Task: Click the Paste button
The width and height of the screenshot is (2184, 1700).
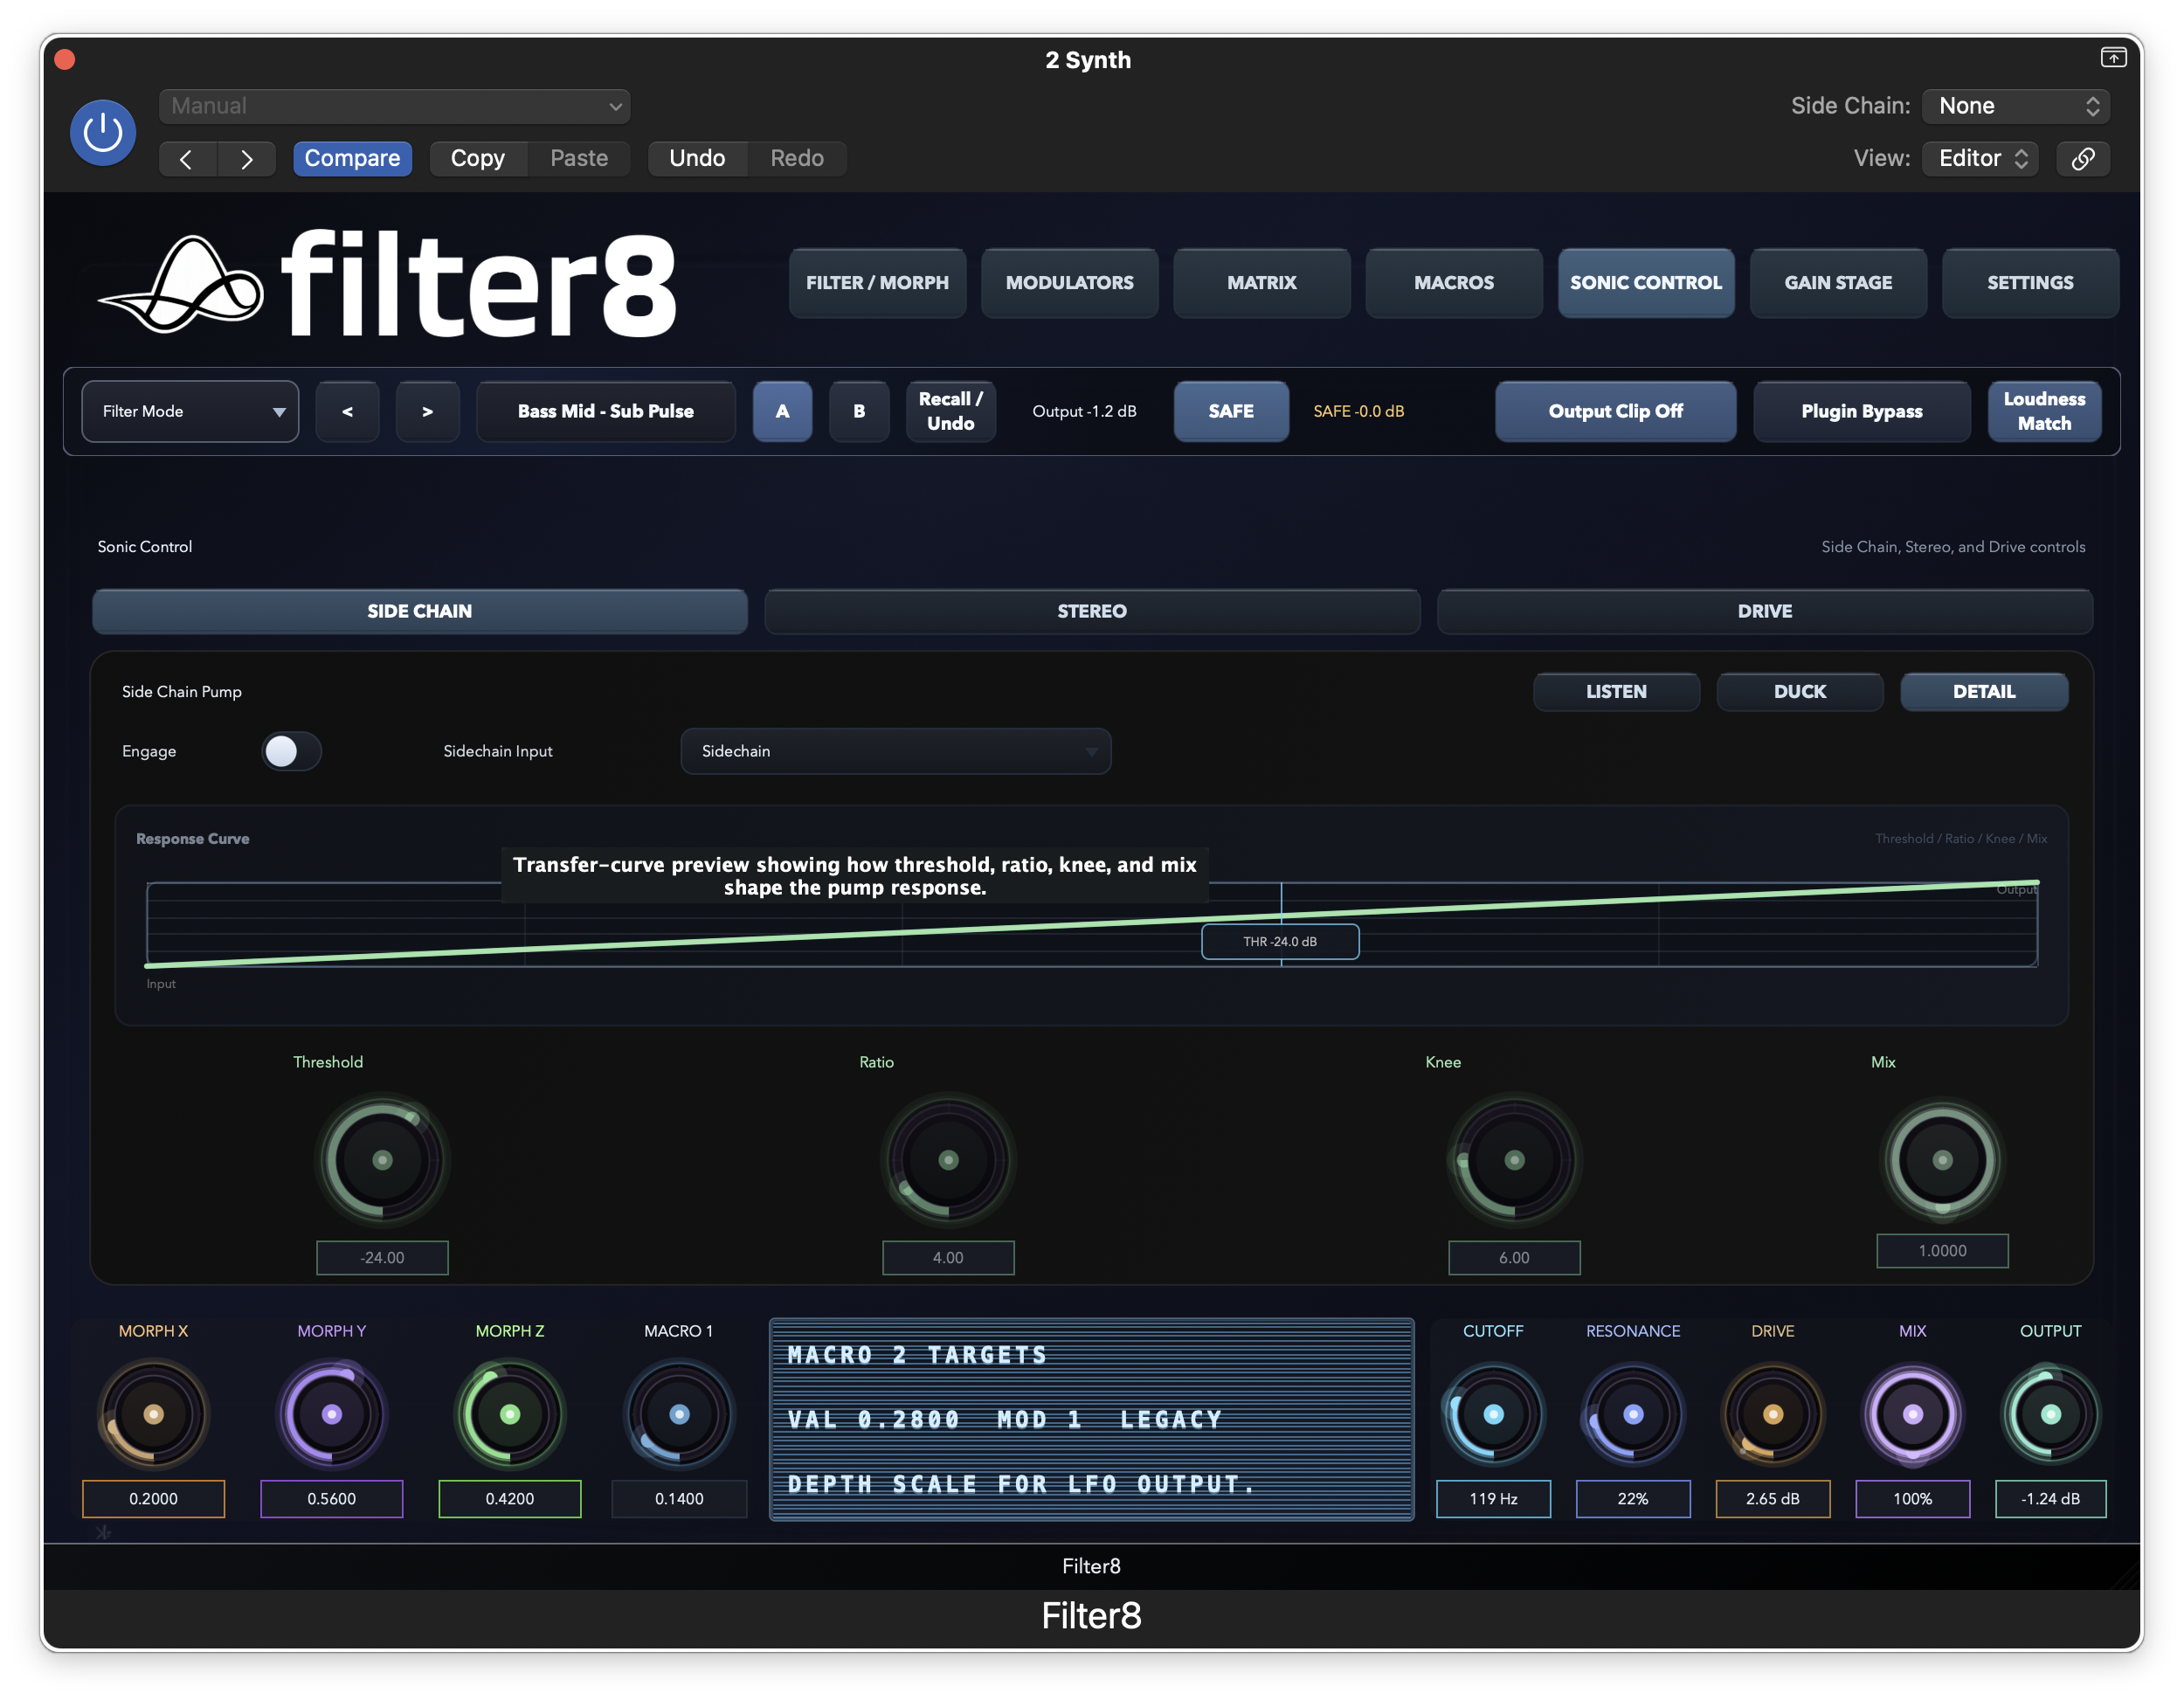Action: (x=579, y=159)
